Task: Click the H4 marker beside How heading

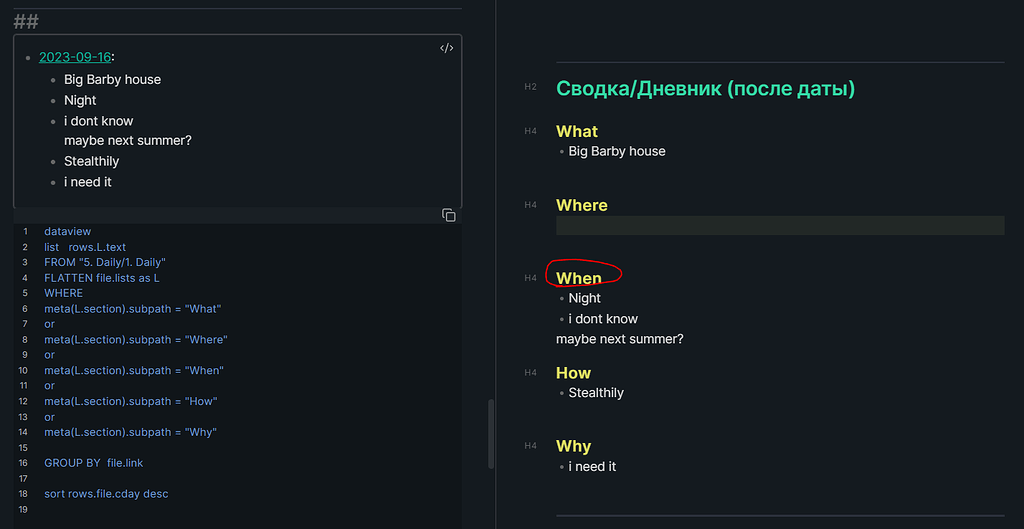Action: [x=530, y=373]
